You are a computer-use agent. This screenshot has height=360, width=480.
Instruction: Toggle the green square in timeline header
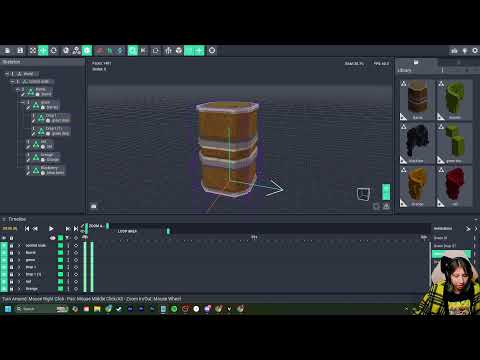[60, 238]
